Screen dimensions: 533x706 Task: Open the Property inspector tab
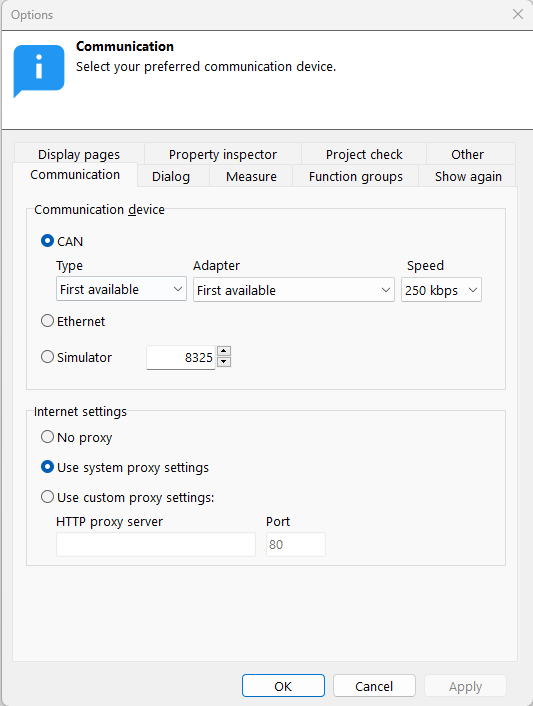[223, 154]
